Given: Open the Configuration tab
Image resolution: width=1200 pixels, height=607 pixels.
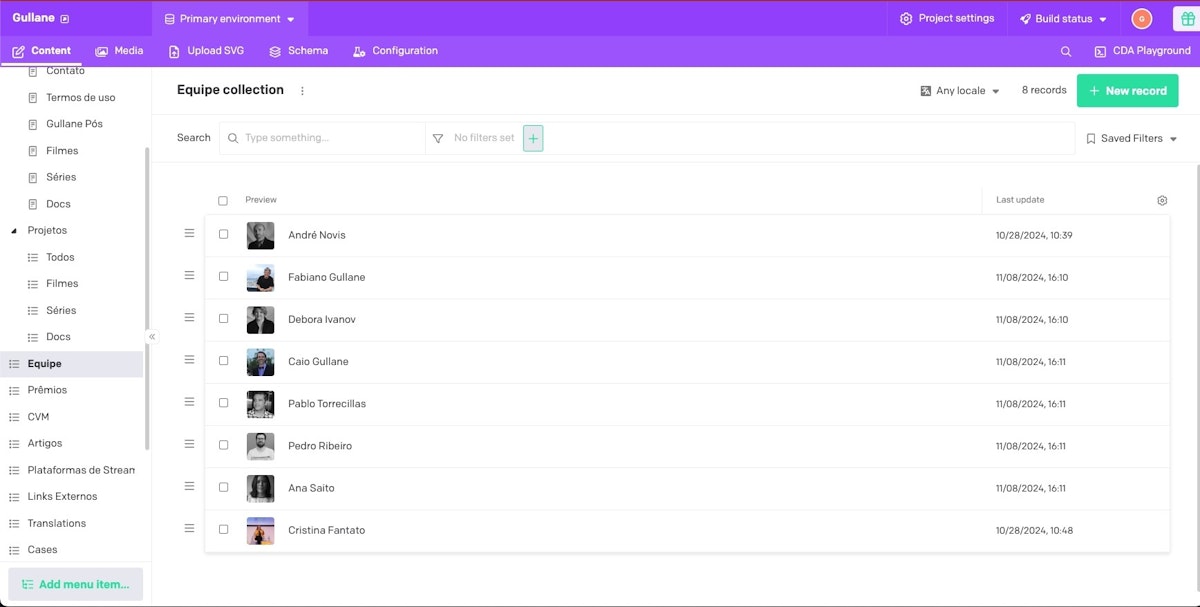Looking at the screenshot, I should [395, 51].
